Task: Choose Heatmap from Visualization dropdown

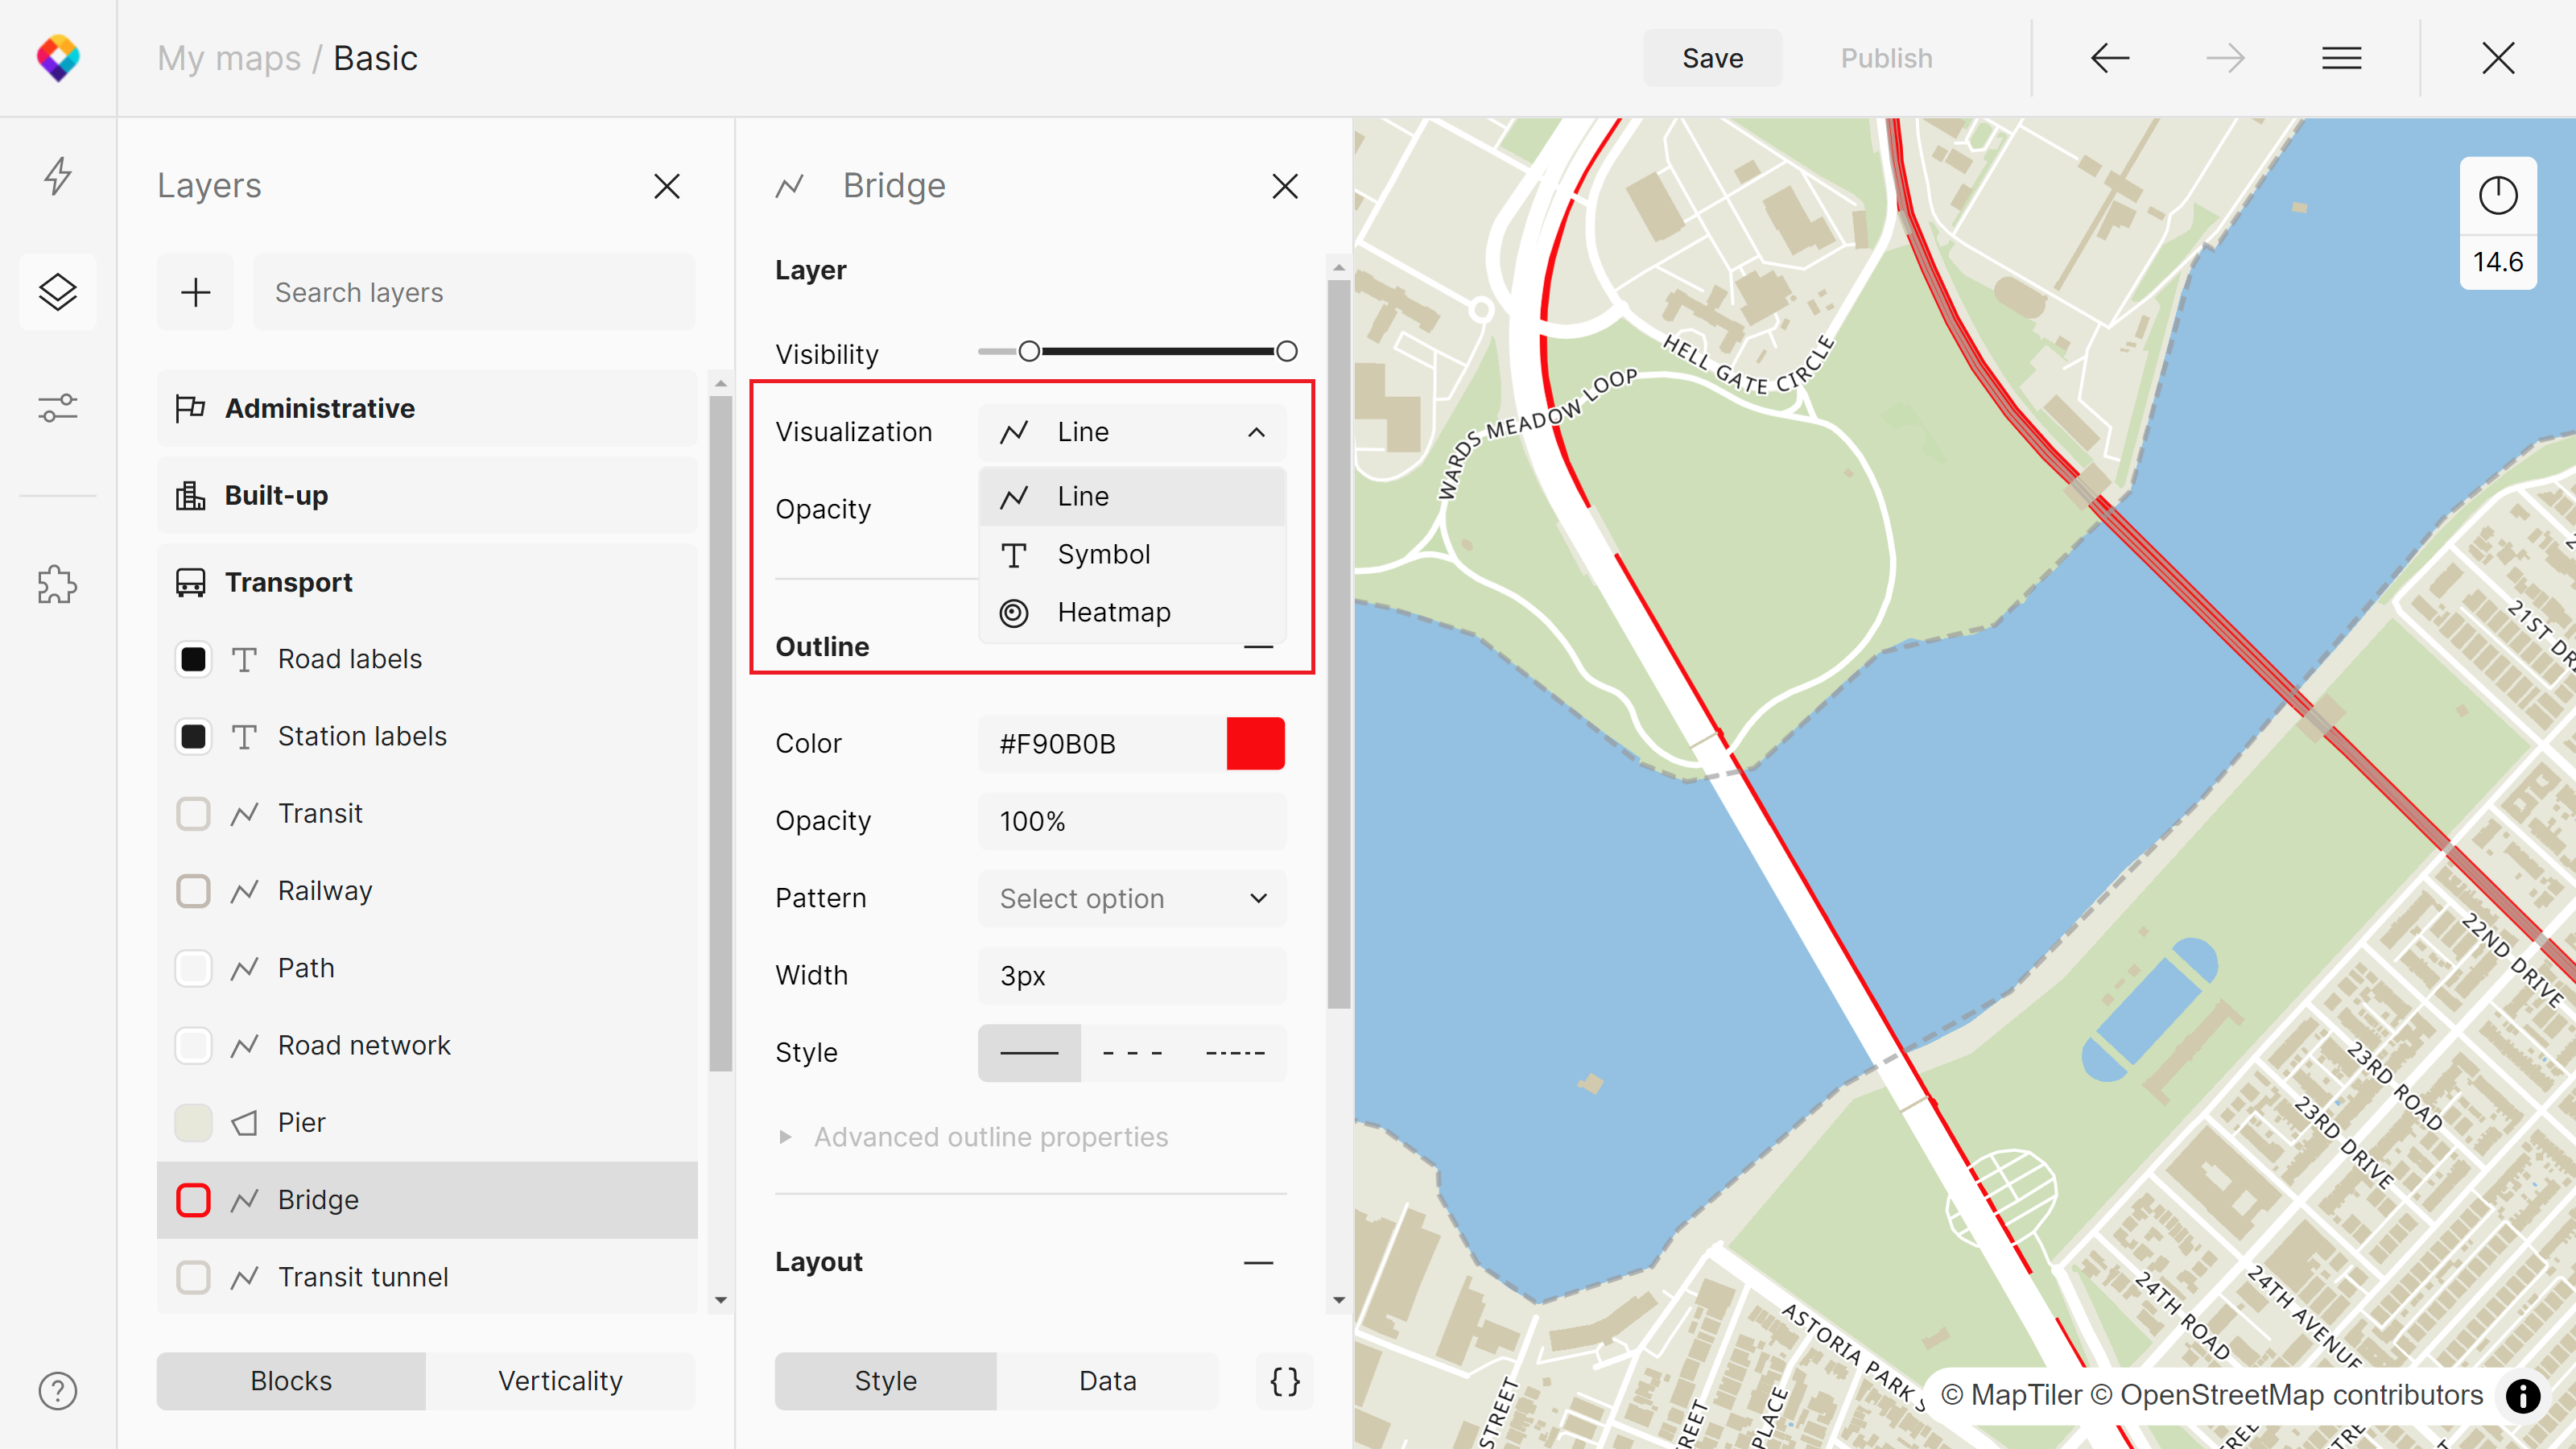Action: (1113, 612)
